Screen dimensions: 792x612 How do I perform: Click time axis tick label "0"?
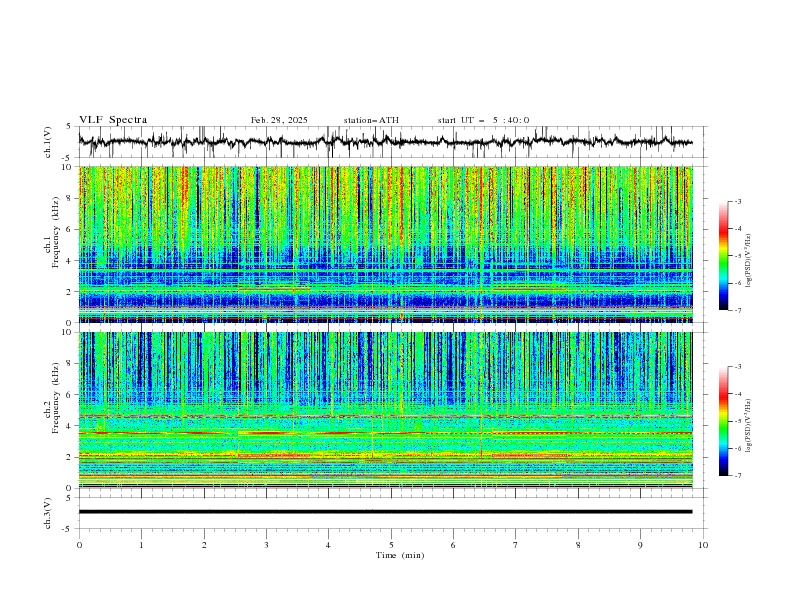pos(79,545)
